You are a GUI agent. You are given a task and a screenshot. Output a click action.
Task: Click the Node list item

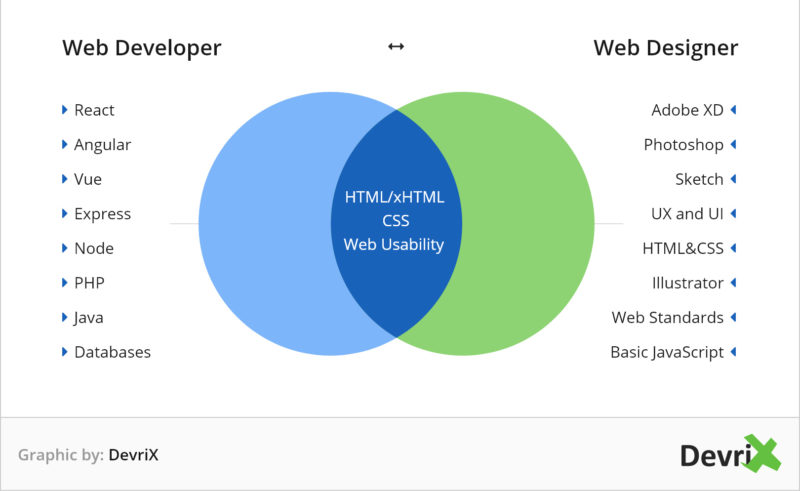[94, 248]
